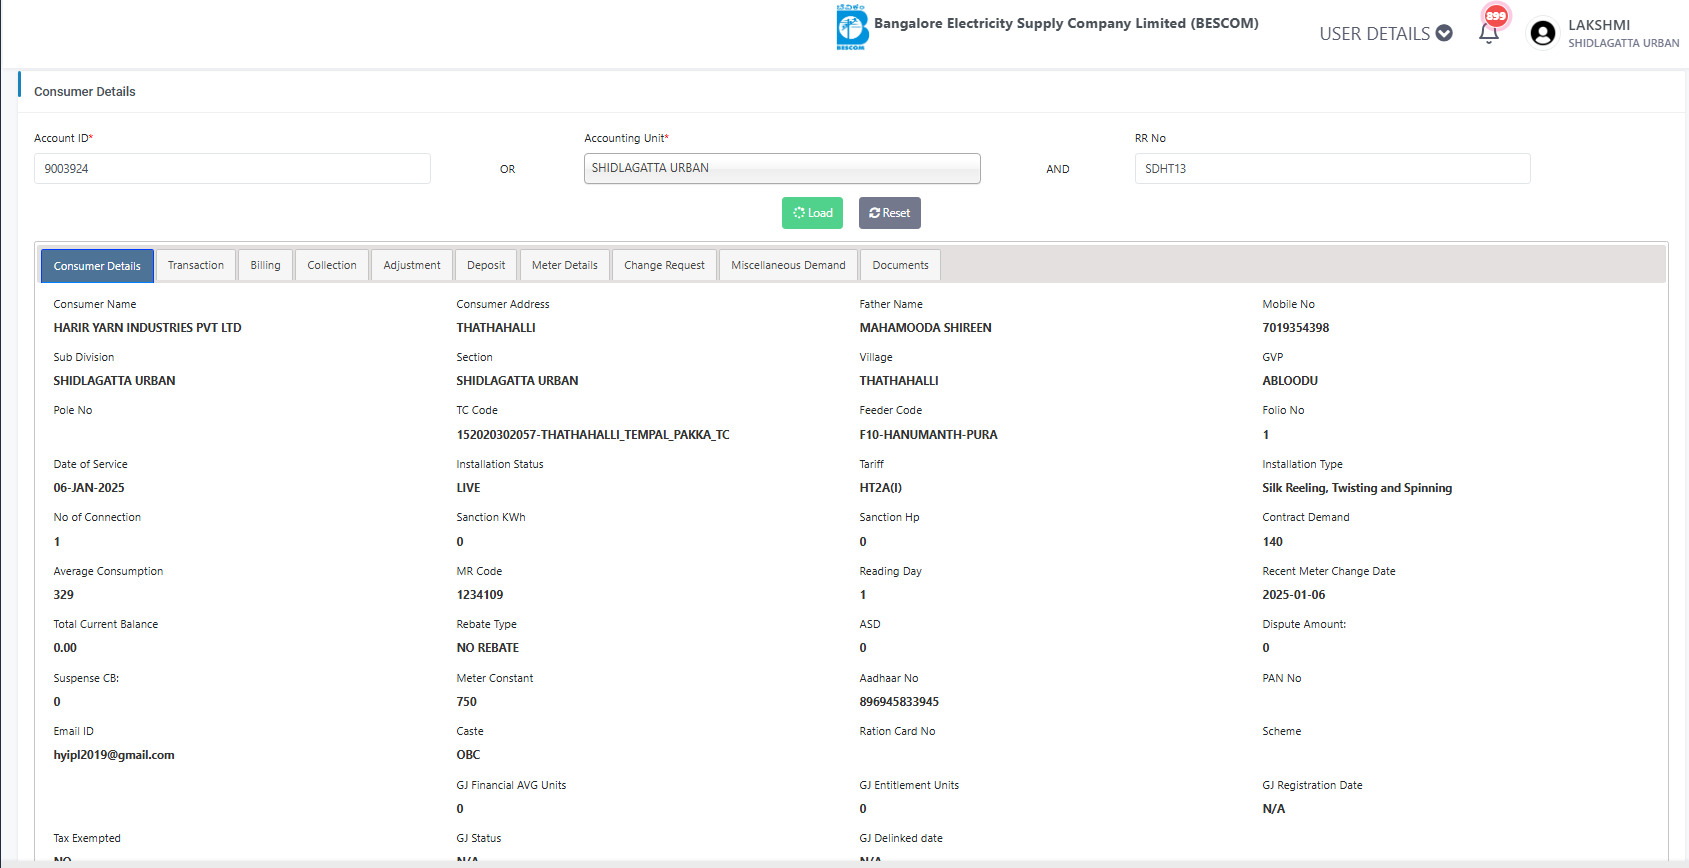Click the installation type Silk Reeling, Twisting and Spinning
This screenshot has height=868, width=1689.
[x=1357, y=488]
